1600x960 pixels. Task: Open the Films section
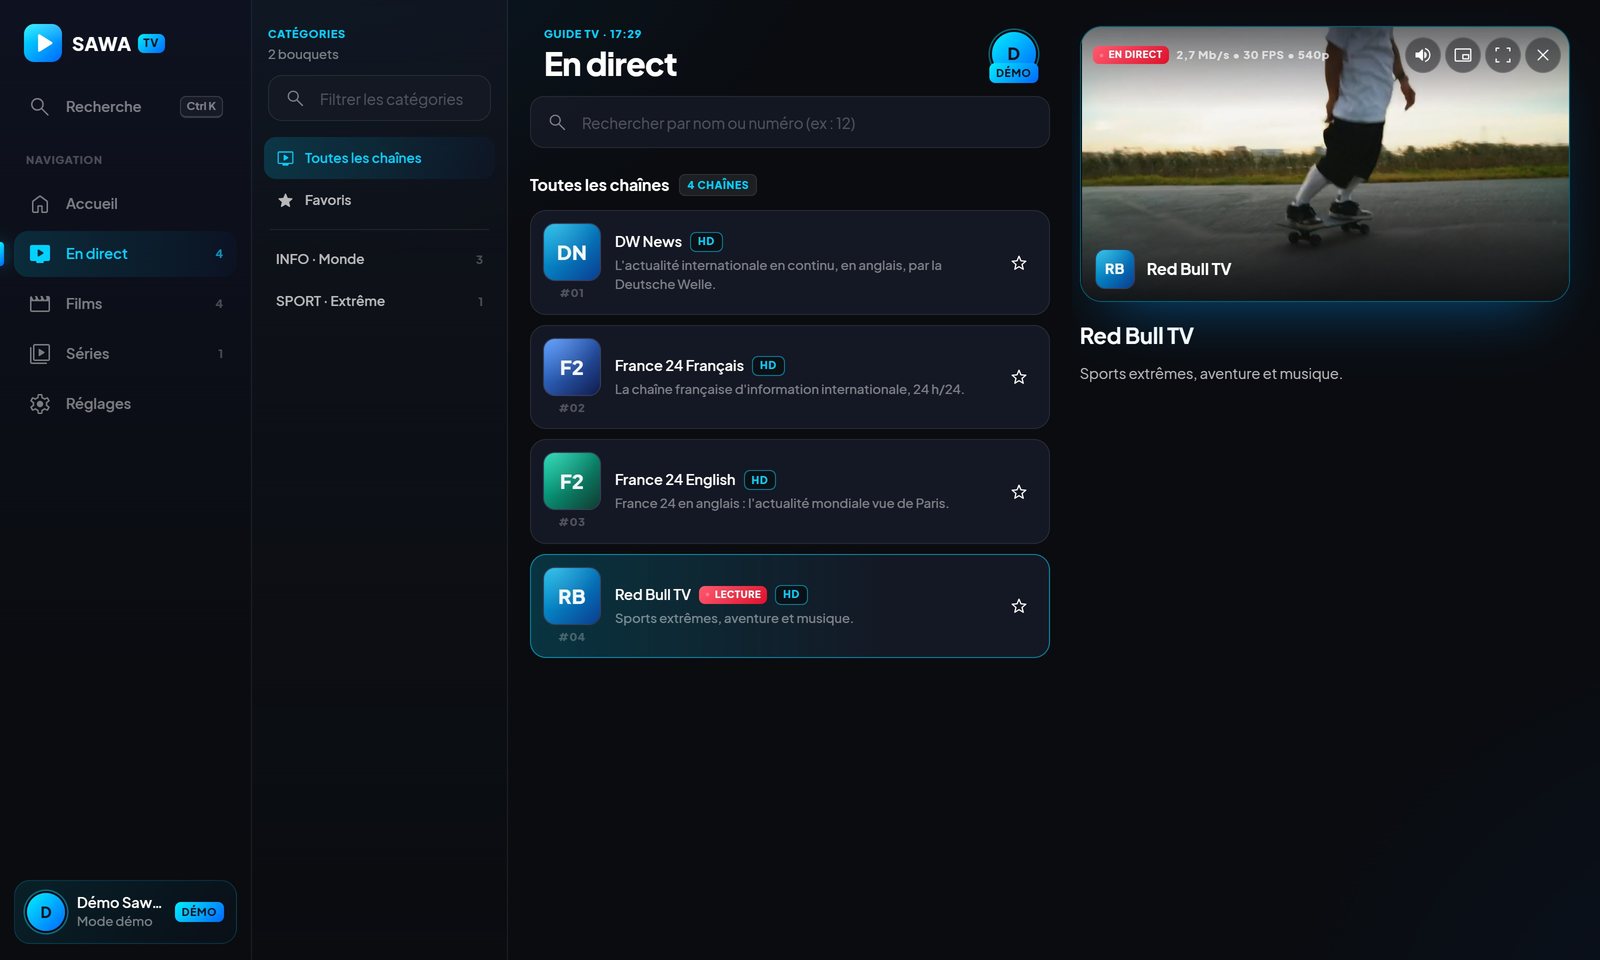125,304
